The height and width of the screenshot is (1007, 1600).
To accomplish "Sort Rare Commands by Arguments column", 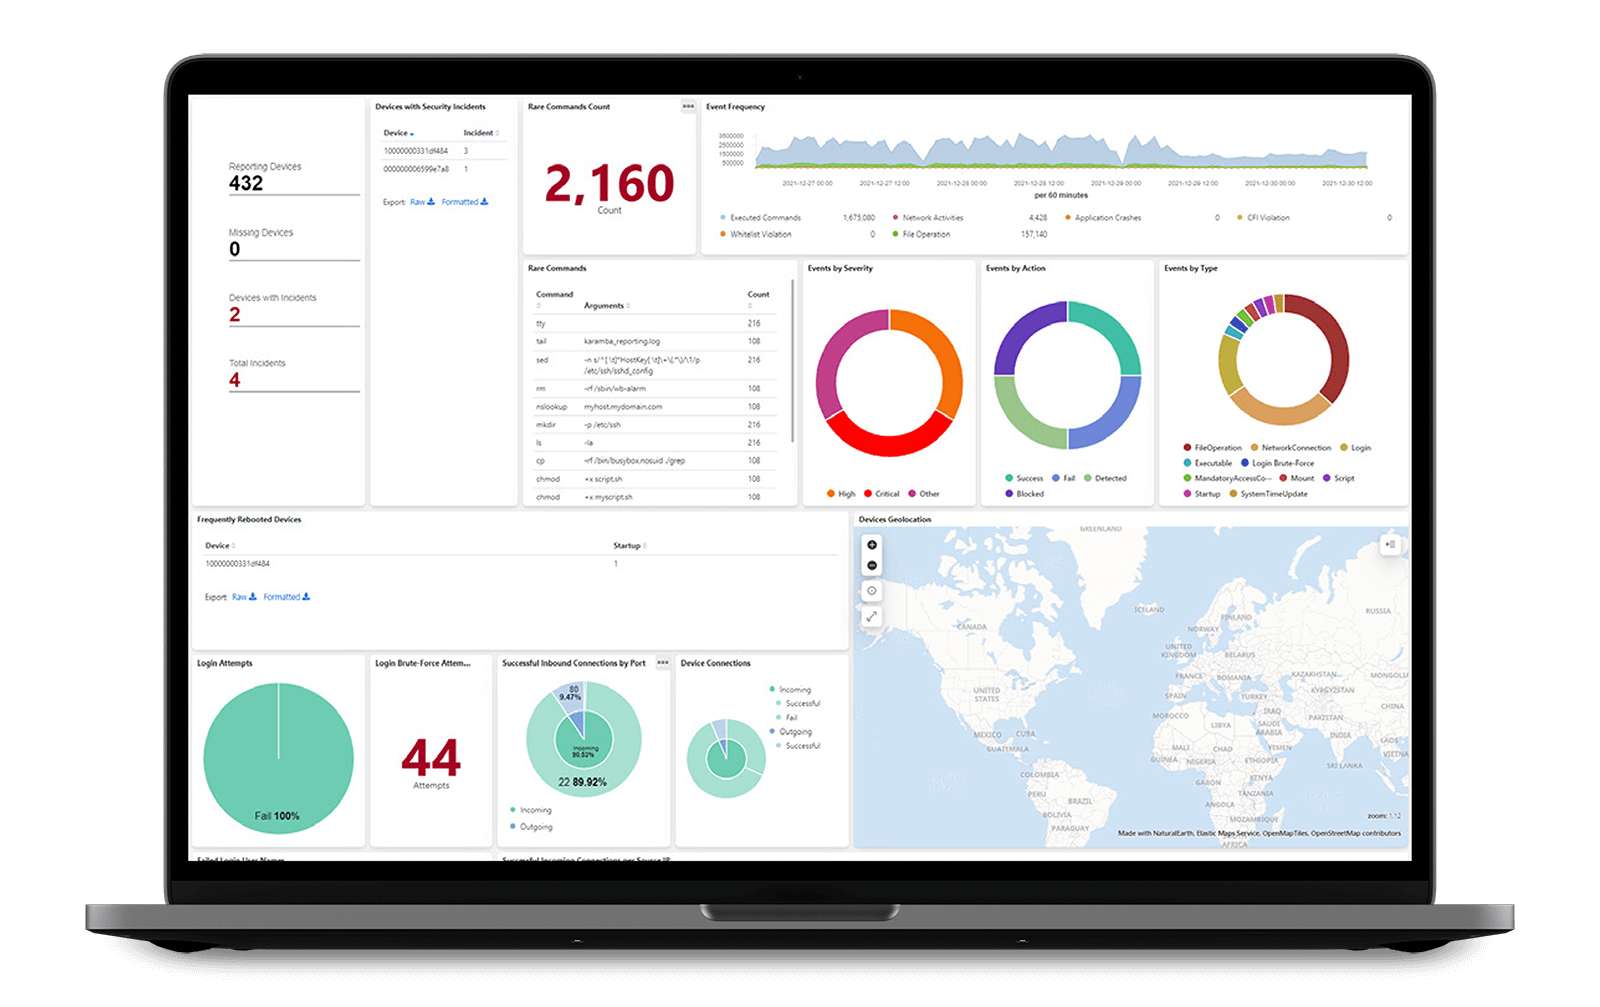I will 607,306.
